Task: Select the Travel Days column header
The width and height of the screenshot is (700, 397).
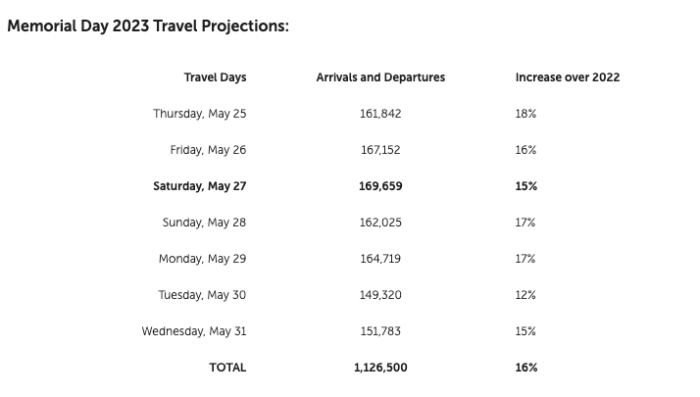Action: [215, 77]
